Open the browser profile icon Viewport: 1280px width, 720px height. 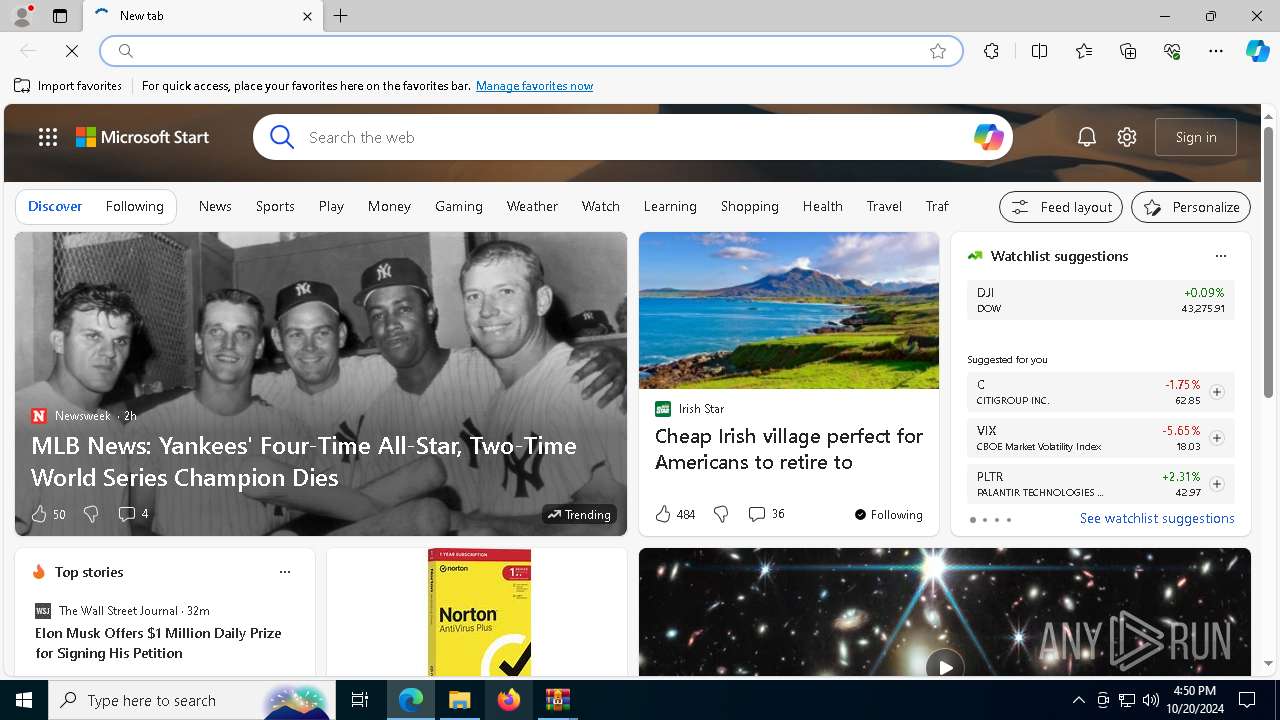(22, 16)
